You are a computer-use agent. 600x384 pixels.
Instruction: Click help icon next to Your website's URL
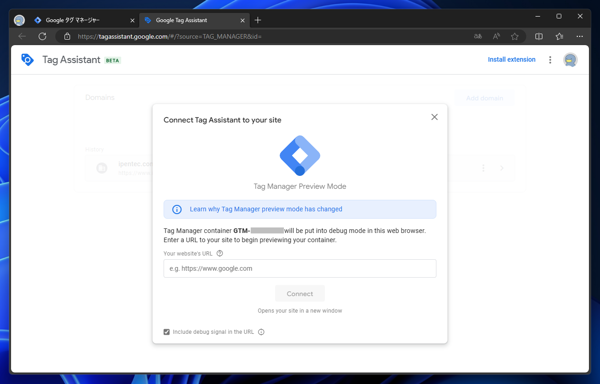220,253
